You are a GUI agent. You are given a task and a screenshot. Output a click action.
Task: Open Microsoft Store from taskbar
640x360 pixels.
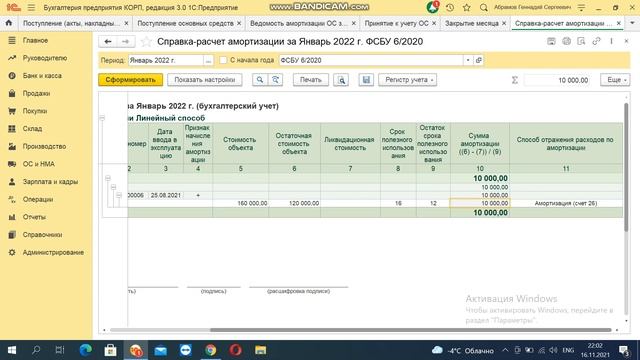pyautogui.click(x=111, y=350)
